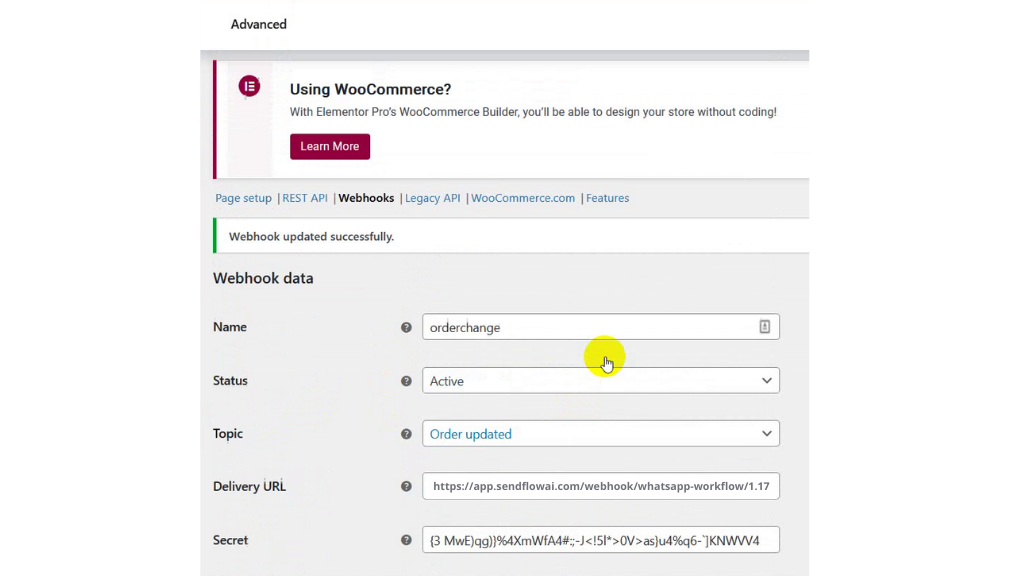Open the Features section link
Image resolution: width=1024 pixels, height=576 pixels.
coord(607,198)
